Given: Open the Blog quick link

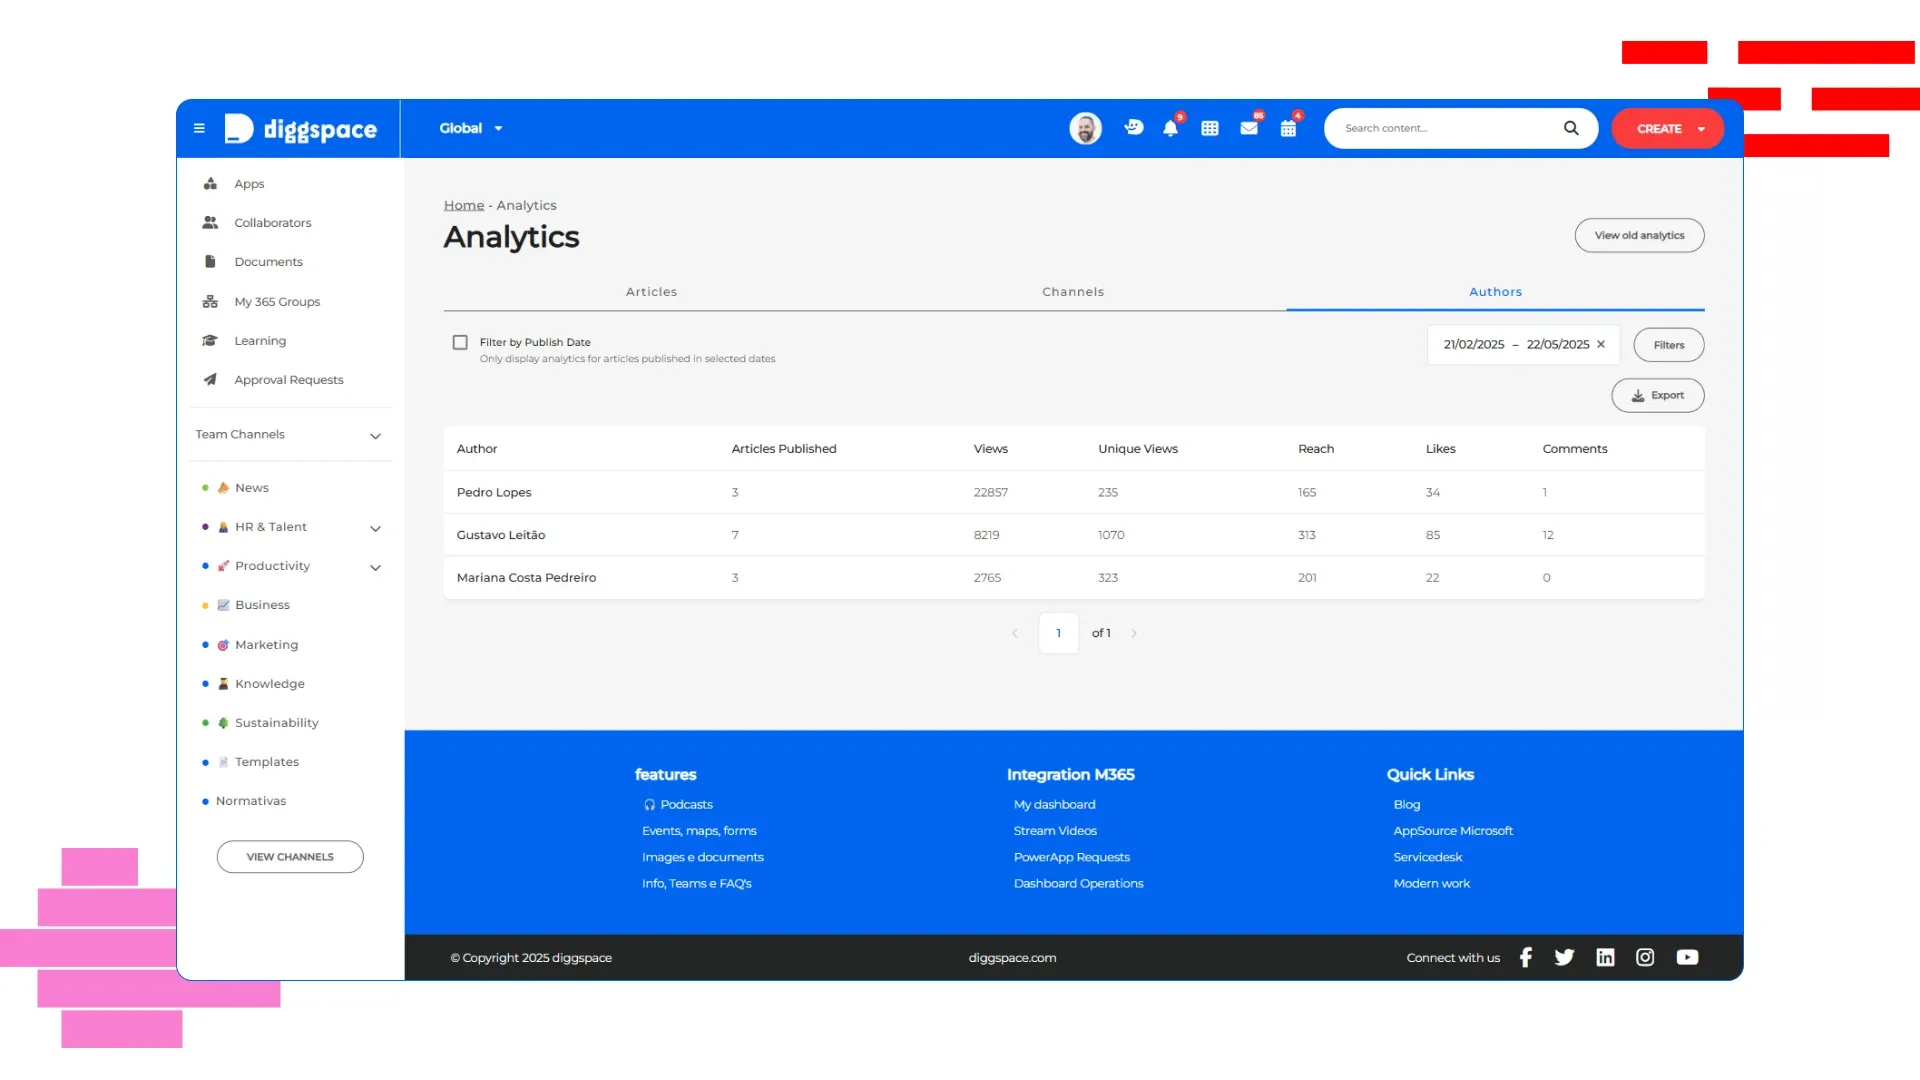Looking at the screenshot, I should point(1406,804).
